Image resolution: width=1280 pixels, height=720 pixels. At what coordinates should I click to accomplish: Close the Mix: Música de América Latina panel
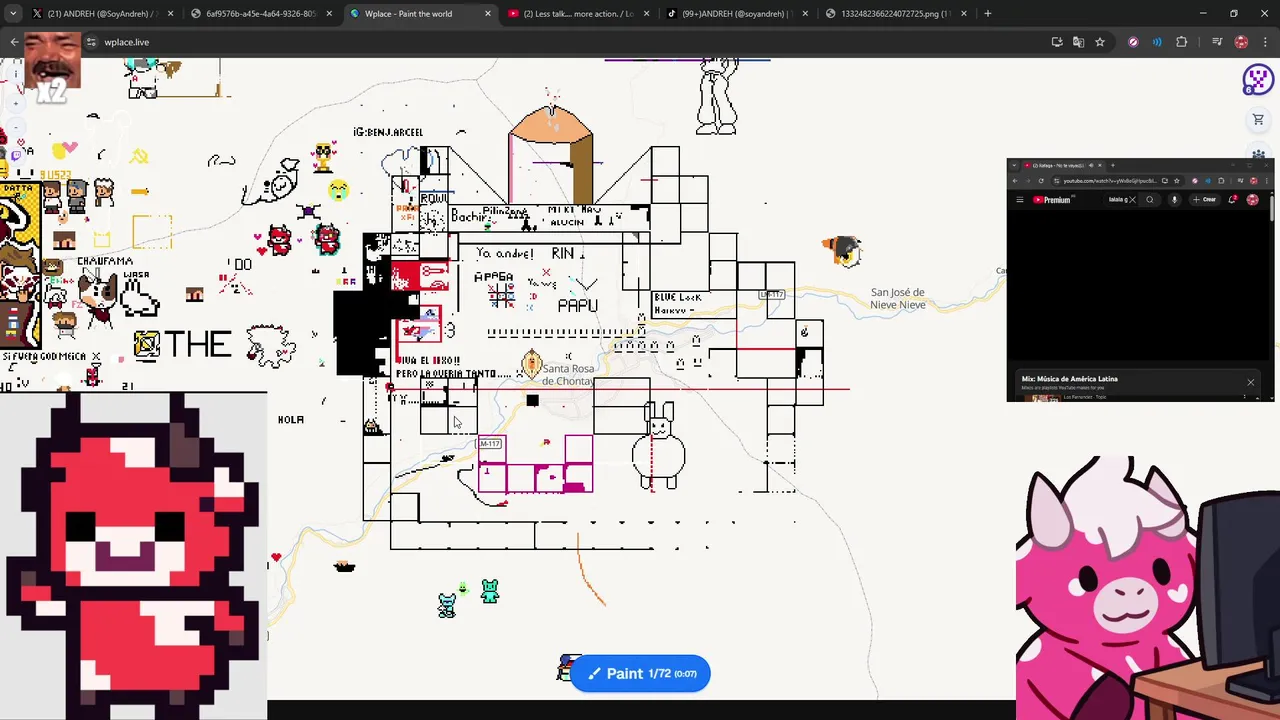[1250, 382]
